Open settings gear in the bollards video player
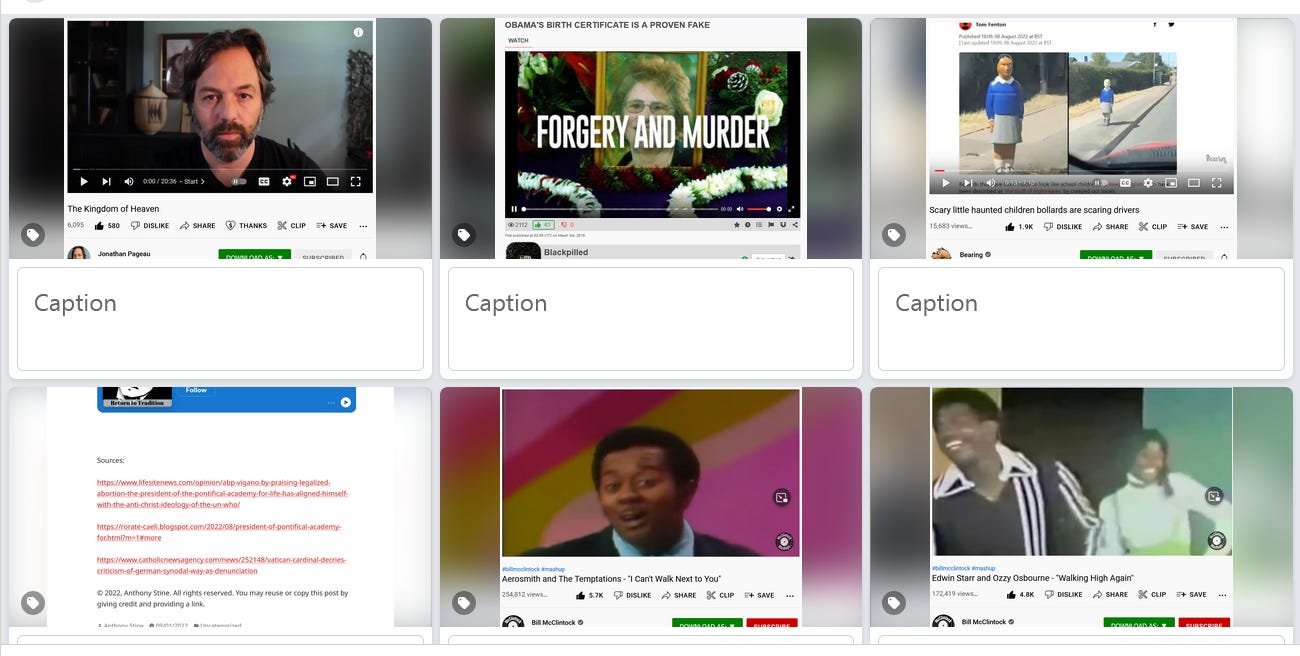 pos(1148,183)
